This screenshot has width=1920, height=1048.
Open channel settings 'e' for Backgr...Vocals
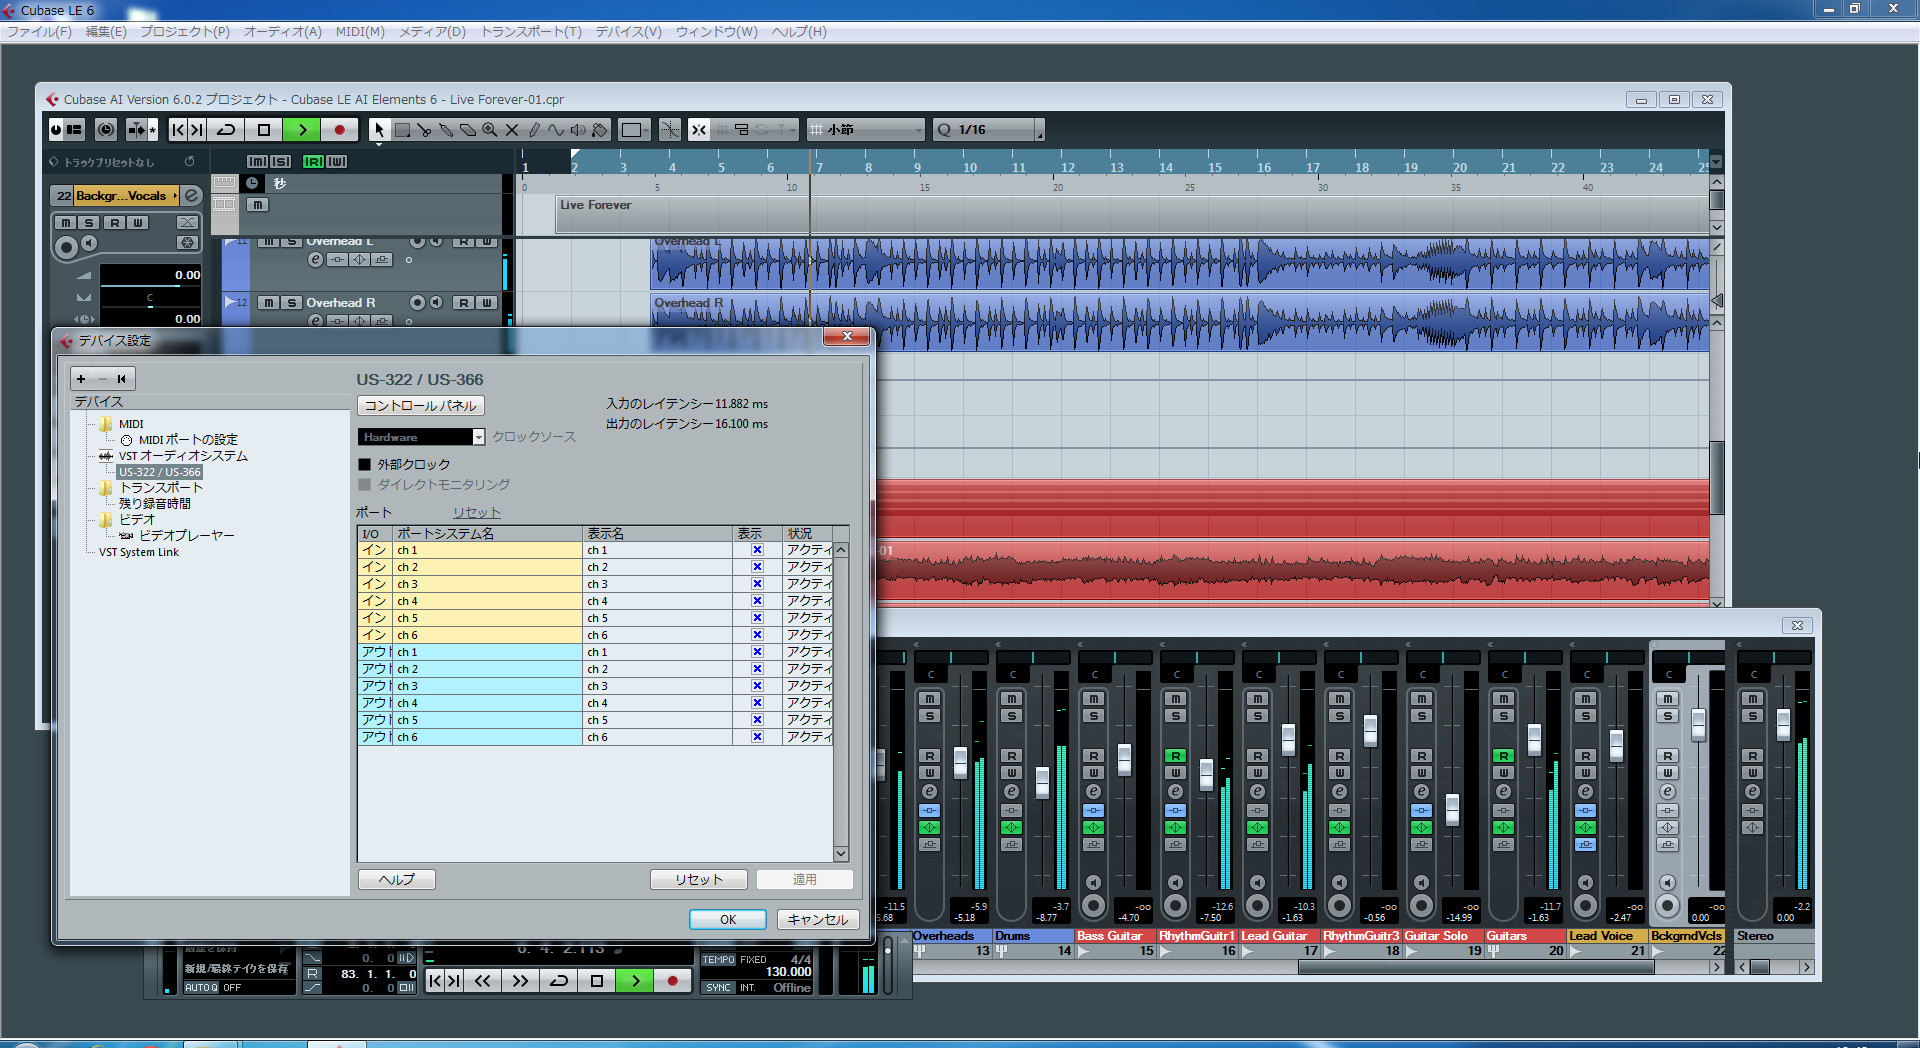(192, 196)
